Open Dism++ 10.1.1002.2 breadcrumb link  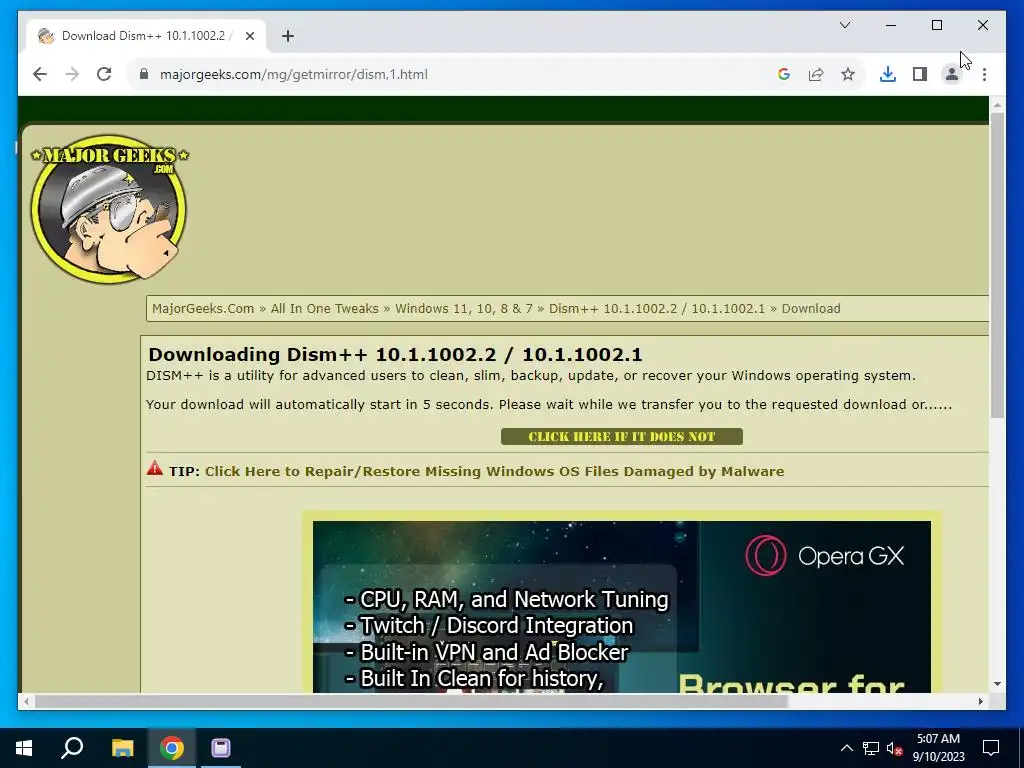(x=656, y=308)
